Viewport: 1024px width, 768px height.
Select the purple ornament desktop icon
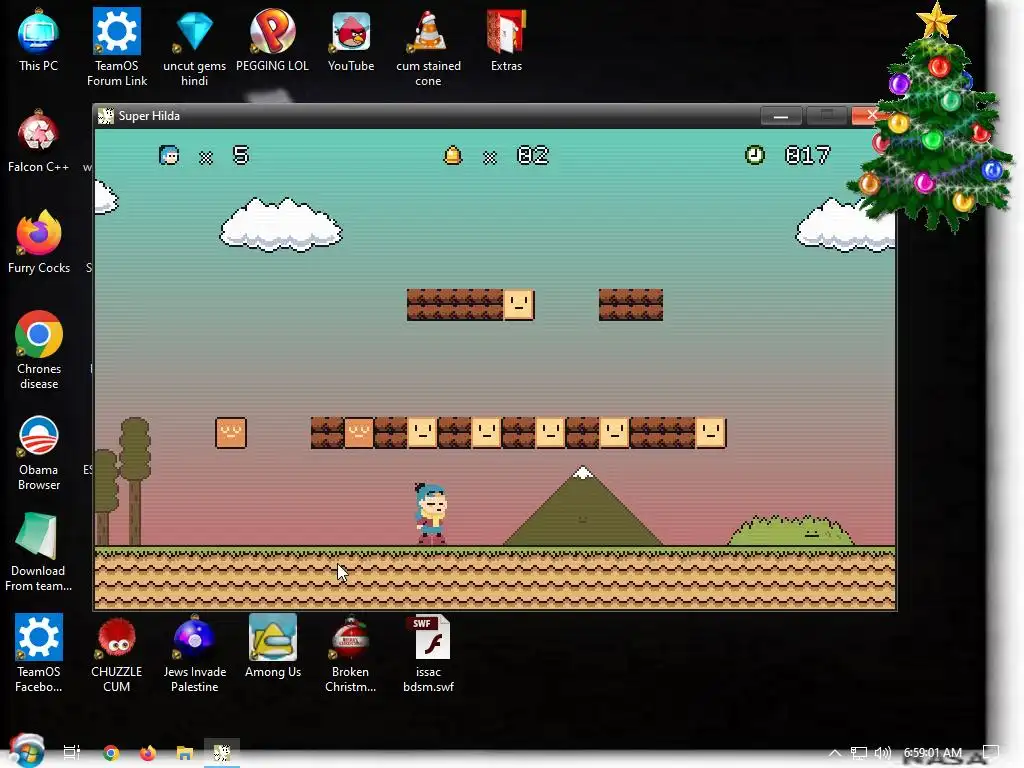coord(195,653)
